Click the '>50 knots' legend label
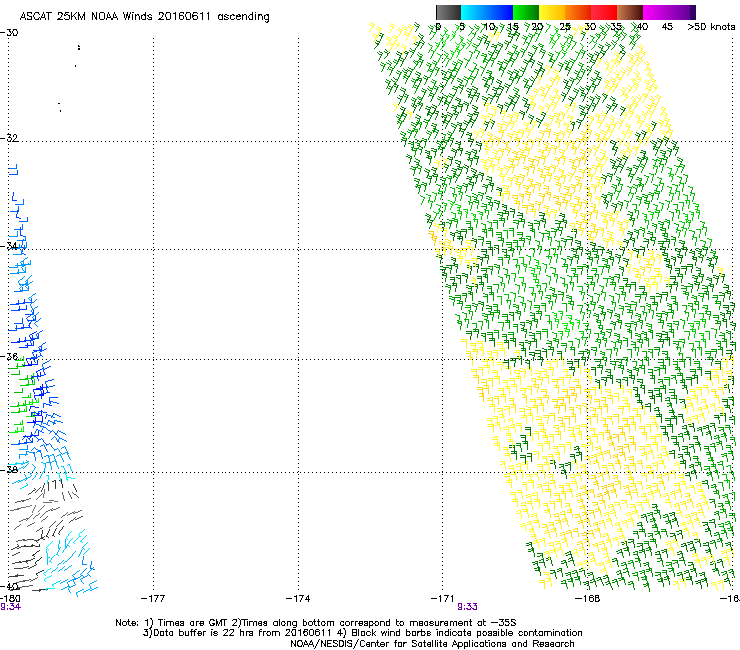 (711, 27)
